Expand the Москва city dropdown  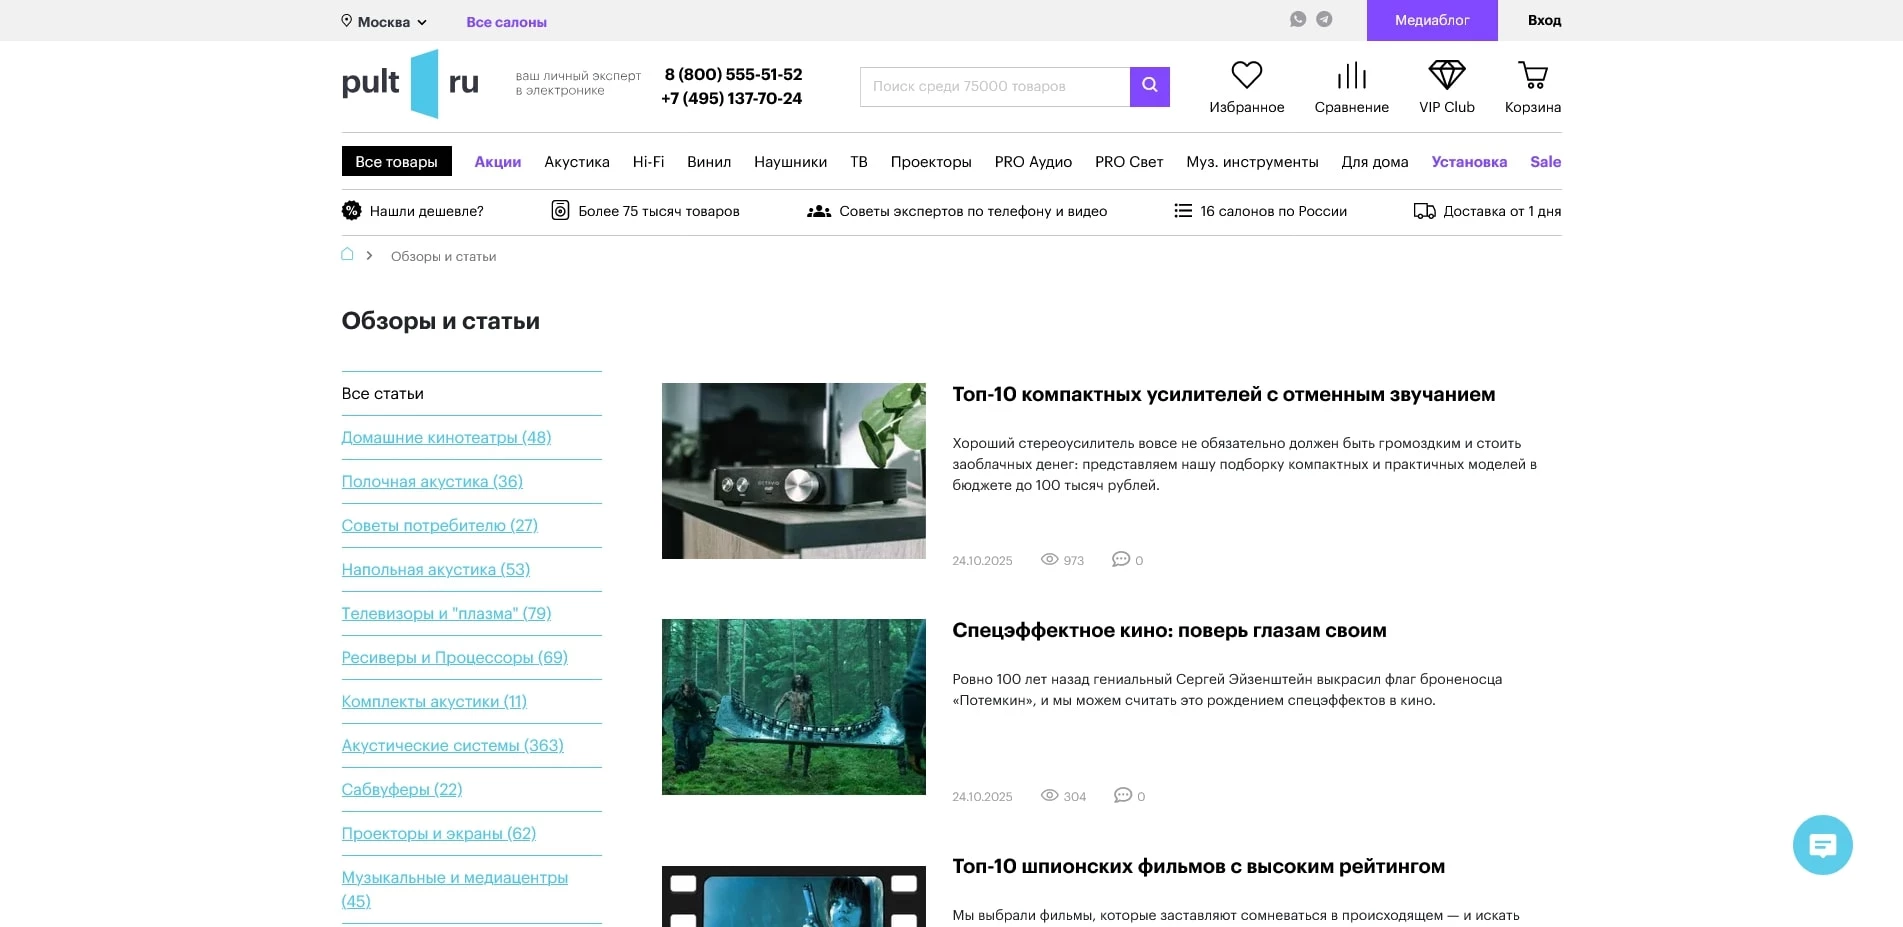coord(385,22)
